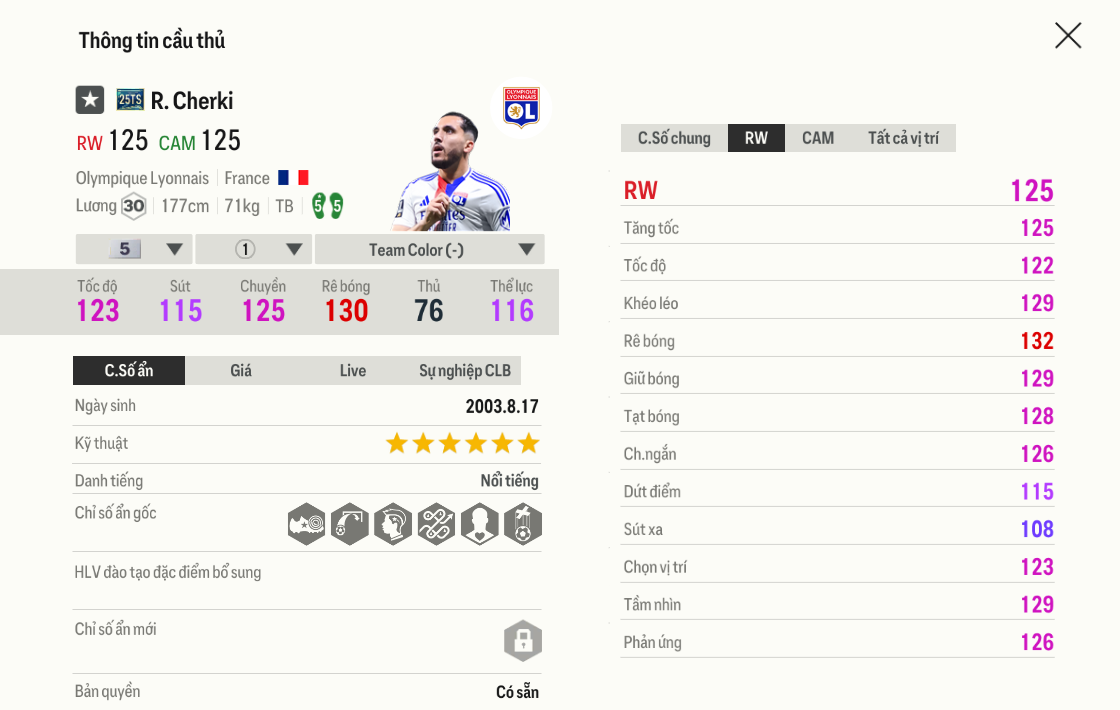This screenshot has width=1120, height=710.
Task: Click the boot with target trait icon
Action: 306,524
